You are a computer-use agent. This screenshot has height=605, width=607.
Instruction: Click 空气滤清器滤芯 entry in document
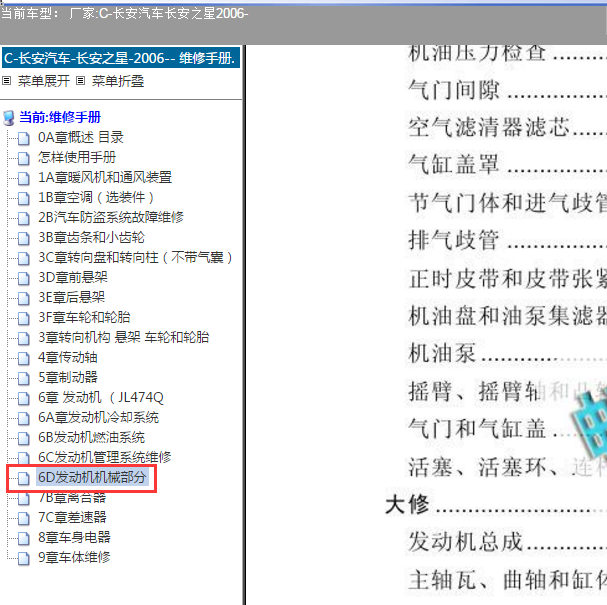point(489,128)
